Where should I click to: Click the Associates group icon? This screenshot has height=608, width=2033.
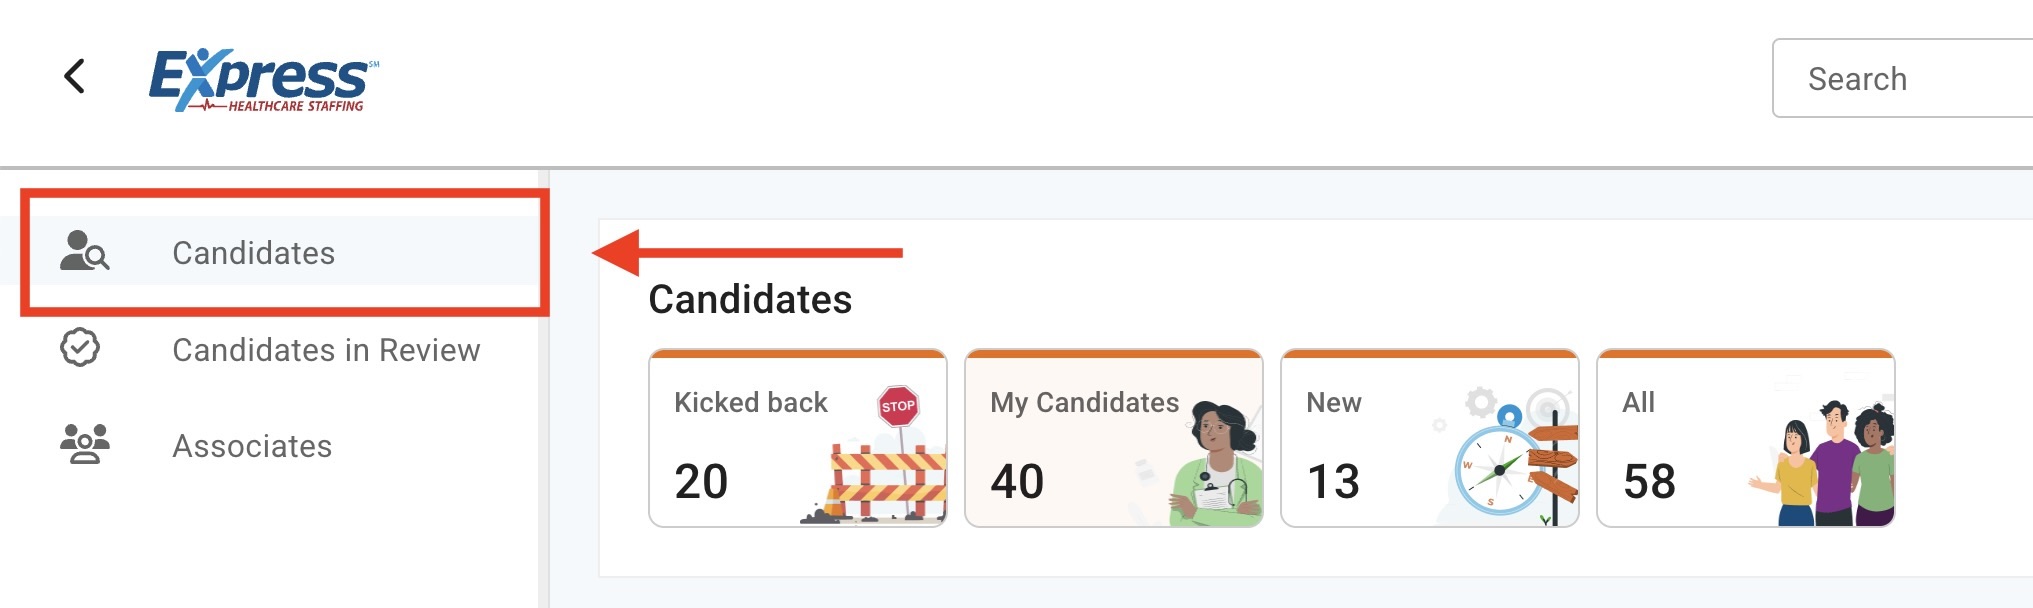[x=85, y=444]
